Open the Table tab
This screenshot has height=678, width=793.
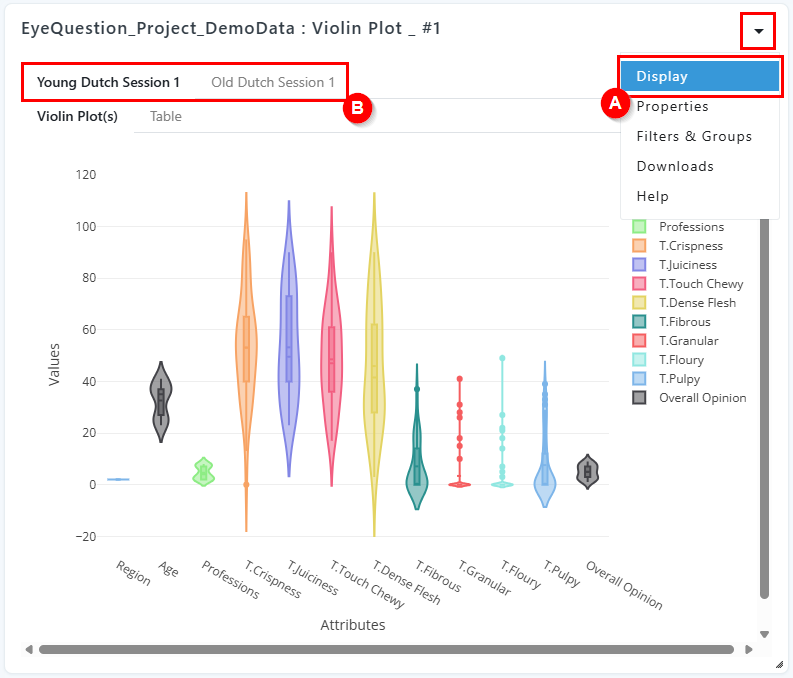pyautogui.click(x=166, y=116)
